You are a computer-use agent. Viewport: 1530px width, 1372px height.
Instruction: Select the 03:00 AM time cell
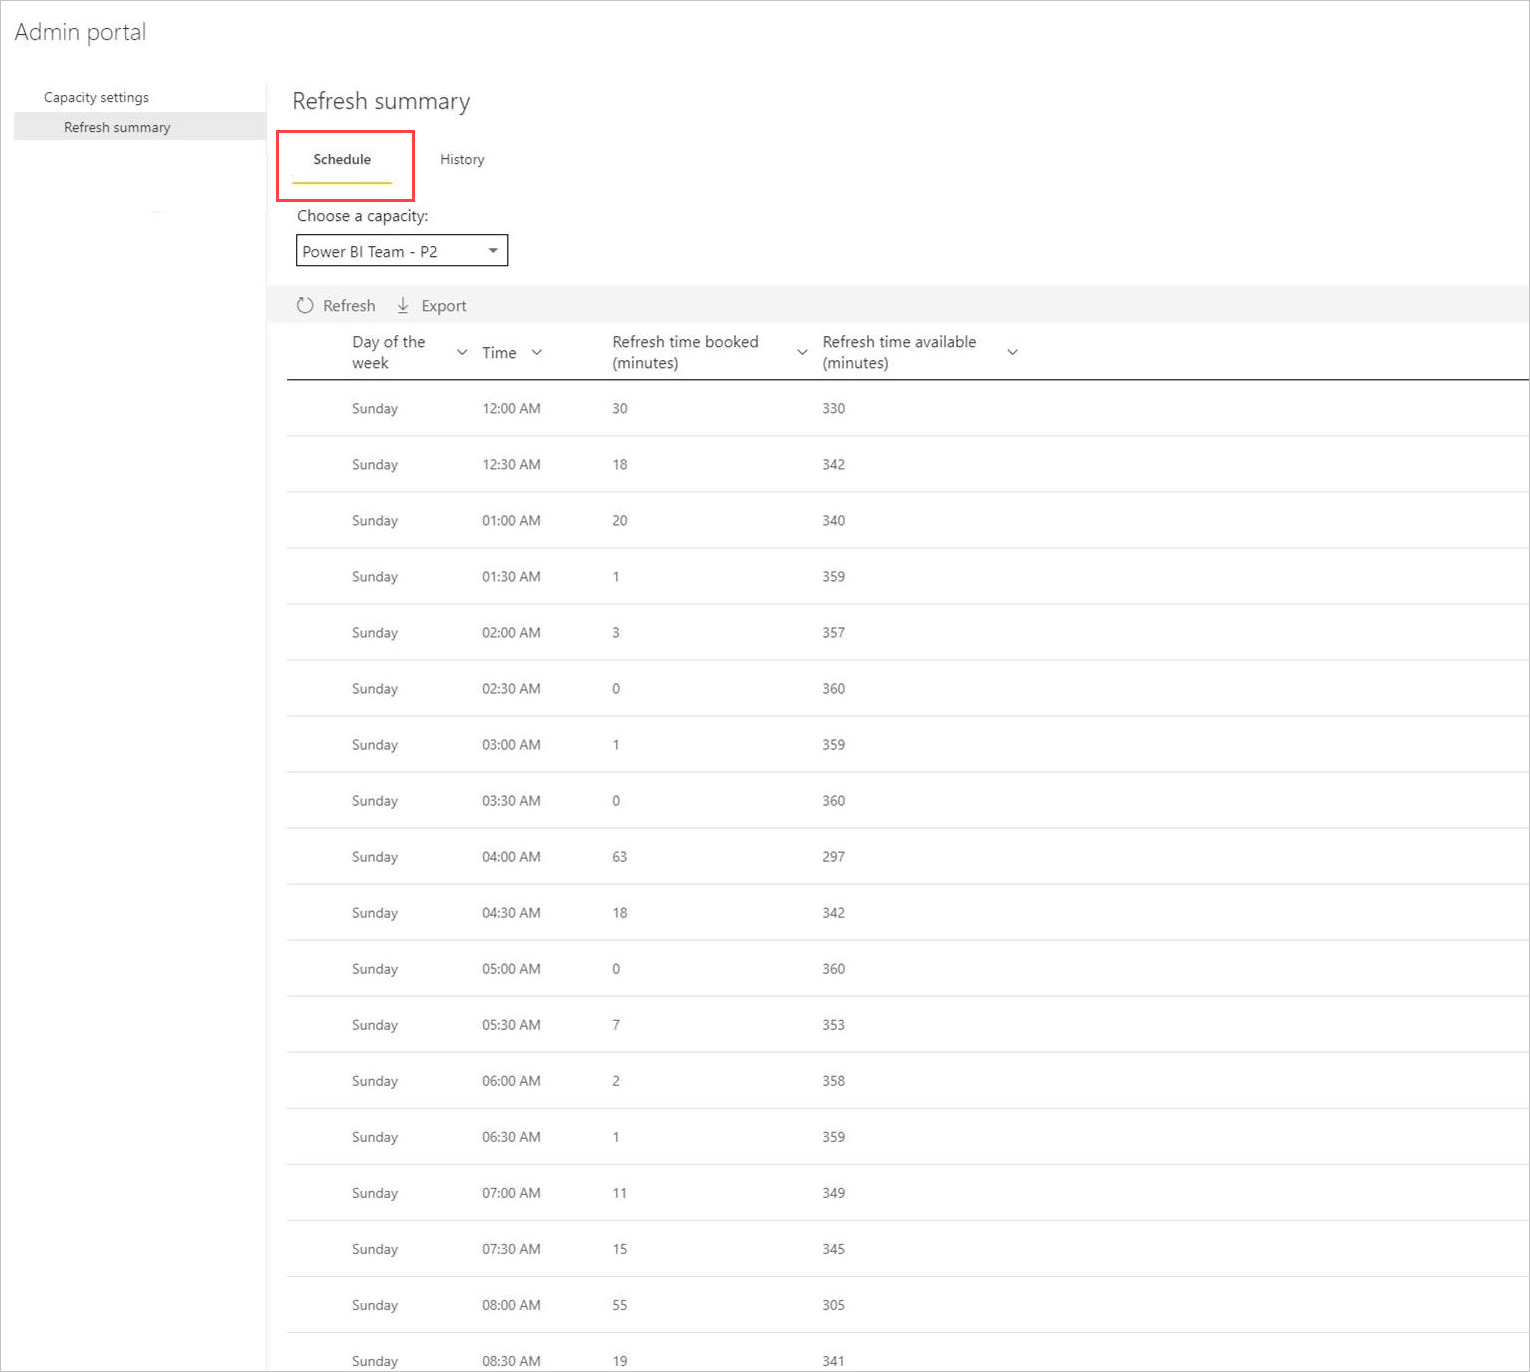click(x=511, y=744)
